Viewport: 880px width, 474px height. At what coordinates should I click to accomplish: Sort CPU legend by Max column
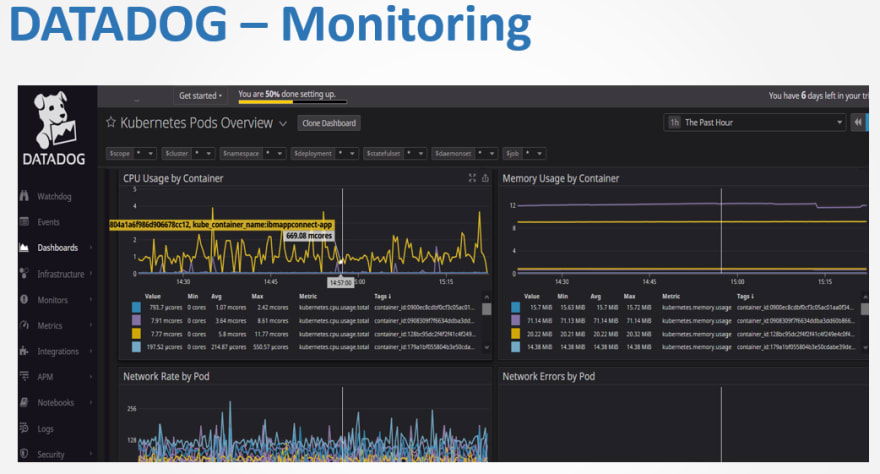(257, 296)
